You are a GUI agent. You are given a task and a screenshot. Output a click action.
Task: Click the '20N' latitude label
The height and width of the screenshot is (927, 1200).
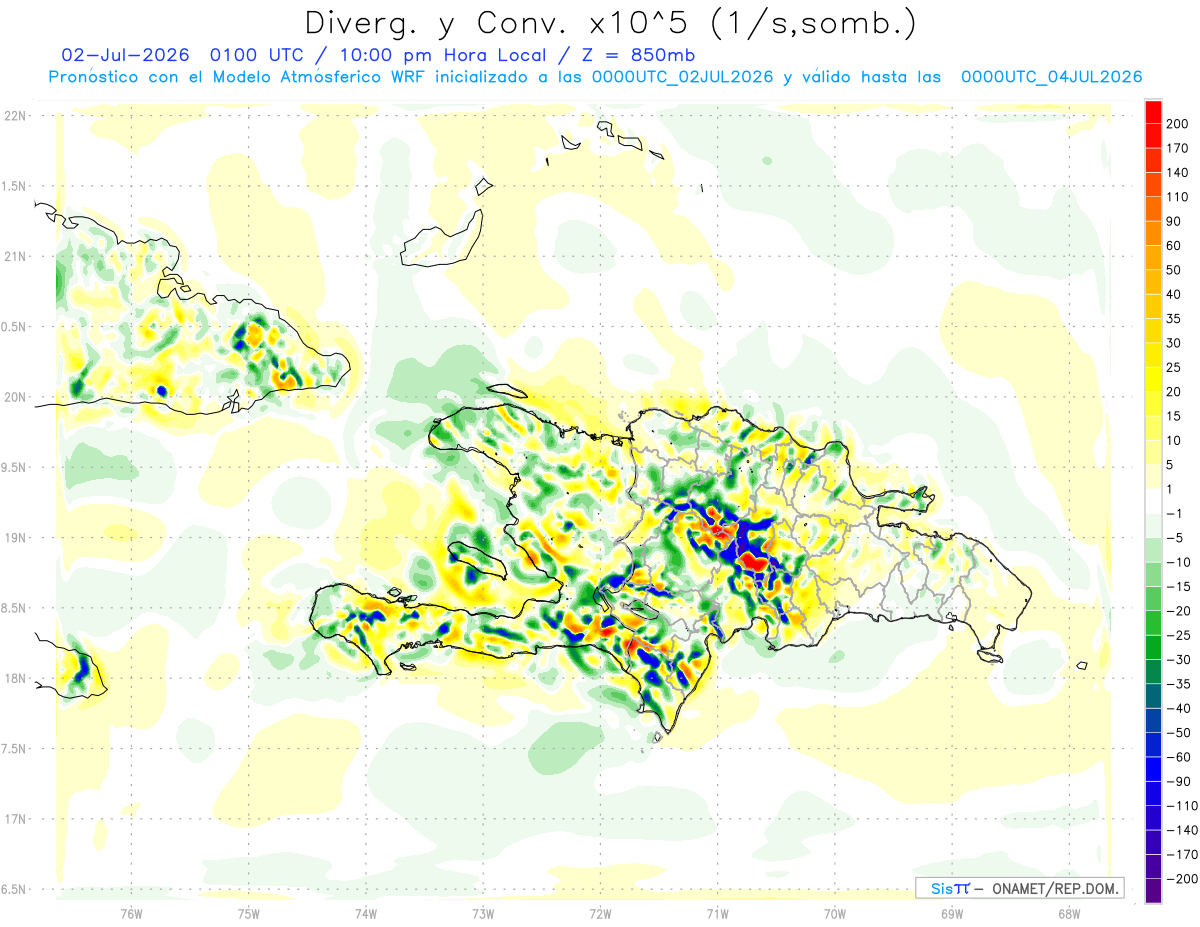[x=15, y=397]
